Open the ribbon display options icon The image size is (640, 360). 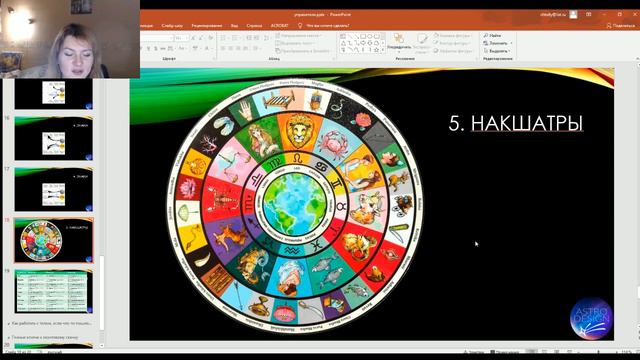point(589,14)
